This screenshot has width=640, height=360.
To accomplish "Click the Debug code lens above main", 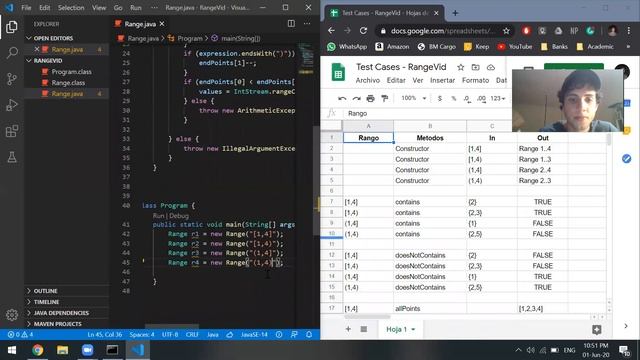I will click(x=179, y=216).
